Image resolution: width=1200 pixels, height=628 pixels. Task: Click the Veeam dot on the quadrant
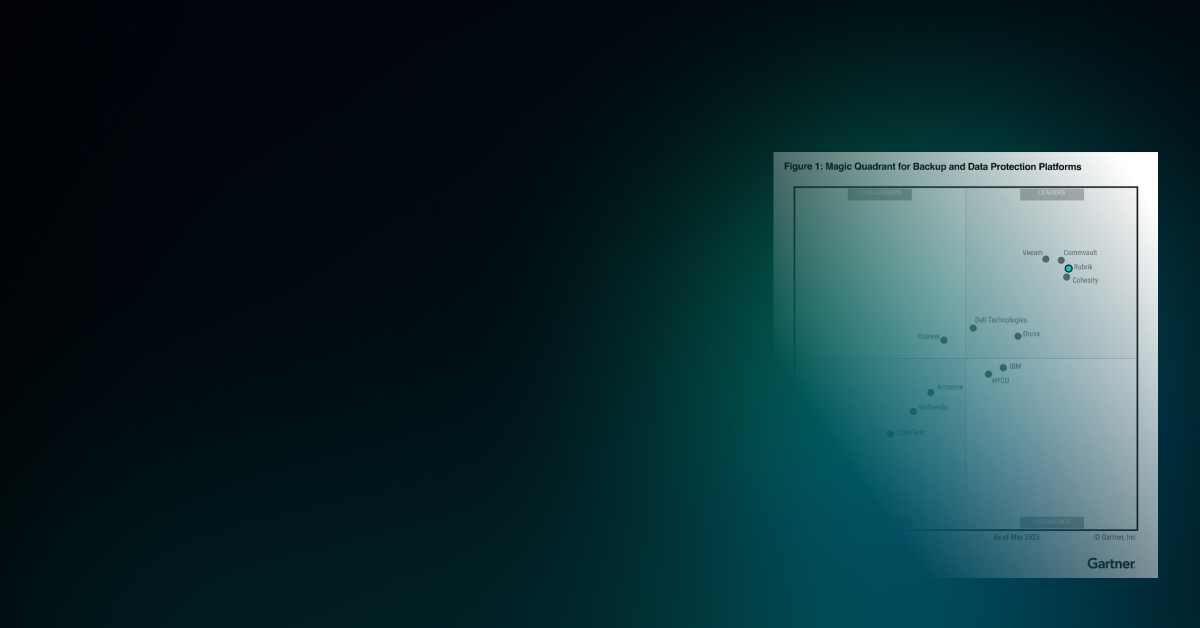[x=1047, y=260]
